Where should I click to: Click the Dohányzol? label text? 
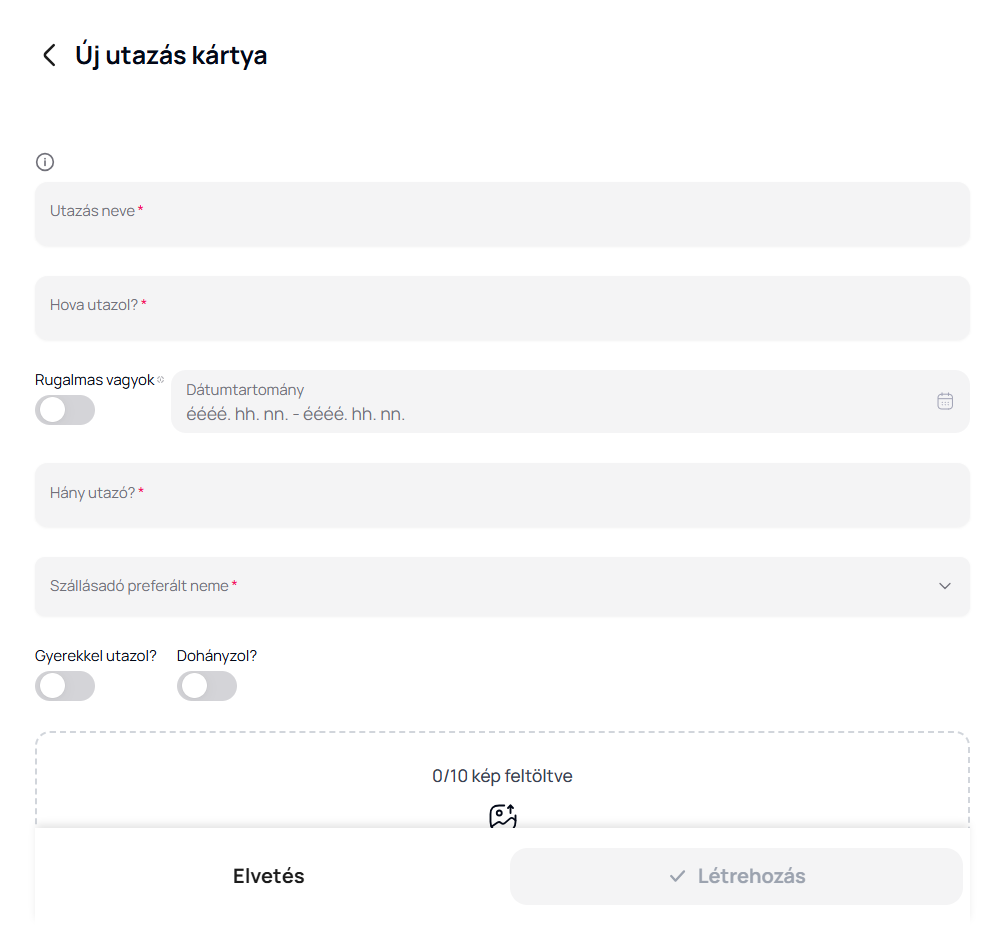(217, 656)
